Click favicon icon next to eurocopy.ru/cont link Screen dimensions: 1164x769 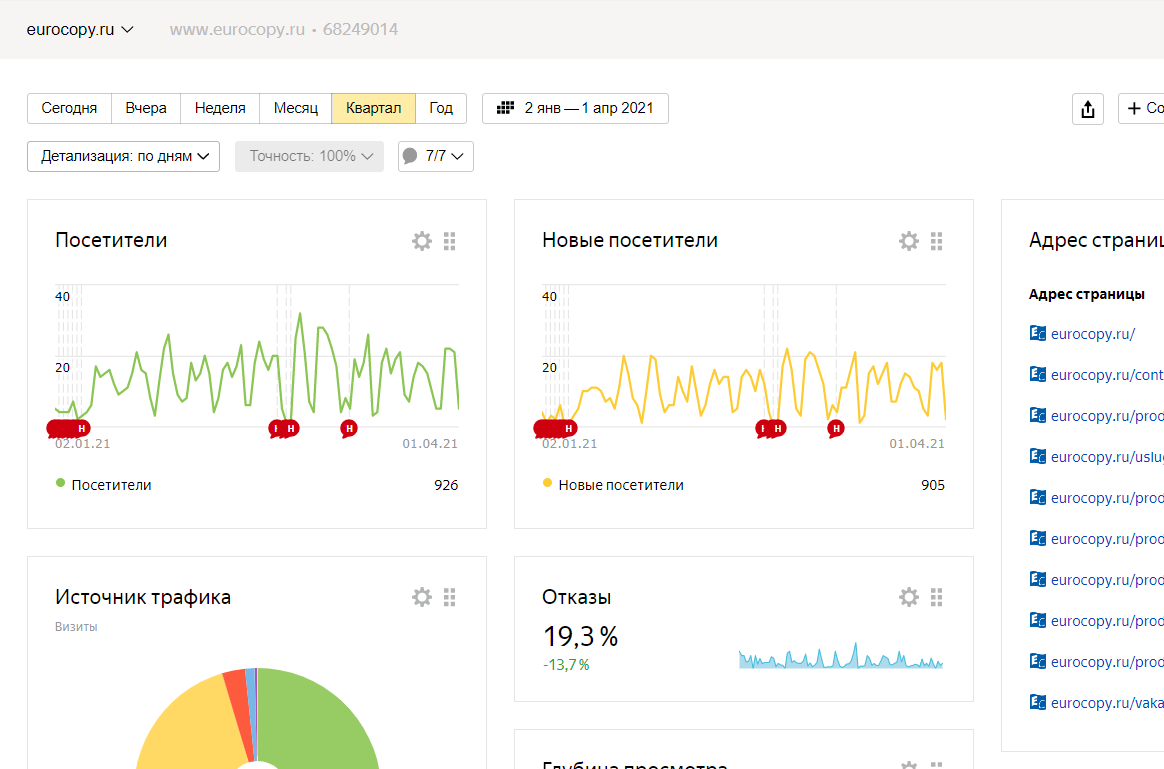tap(1037, 374)
